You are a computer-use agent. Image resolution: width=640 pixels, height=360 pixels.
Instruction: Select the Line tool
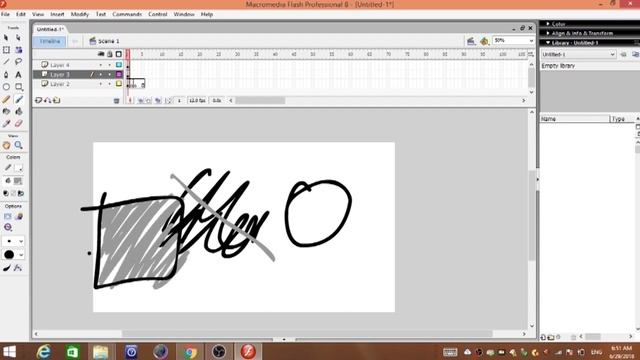(x=6, y=62)
